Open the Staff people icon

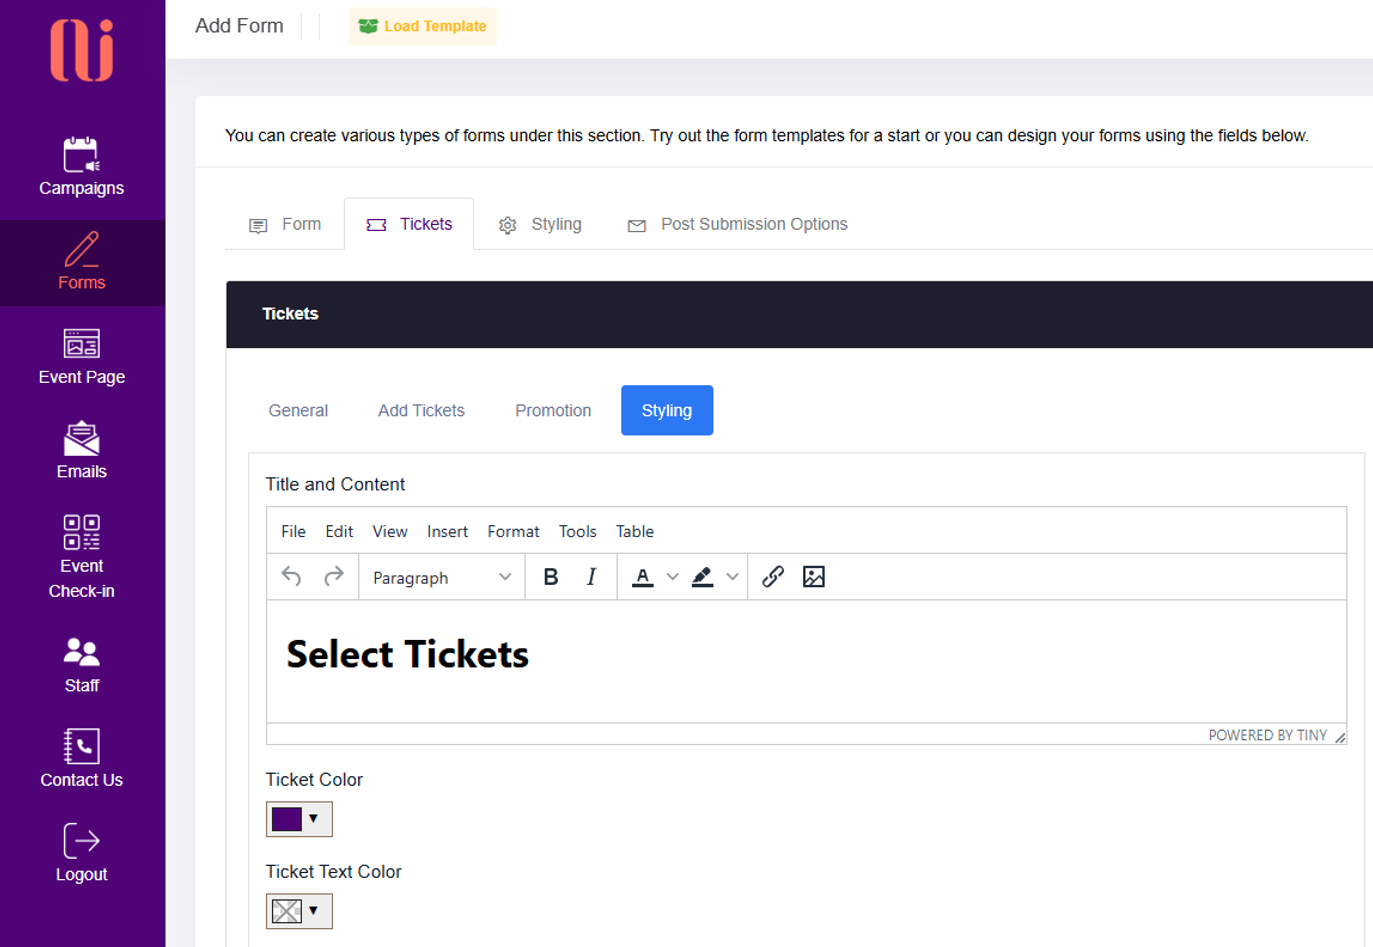pos(81,652)
